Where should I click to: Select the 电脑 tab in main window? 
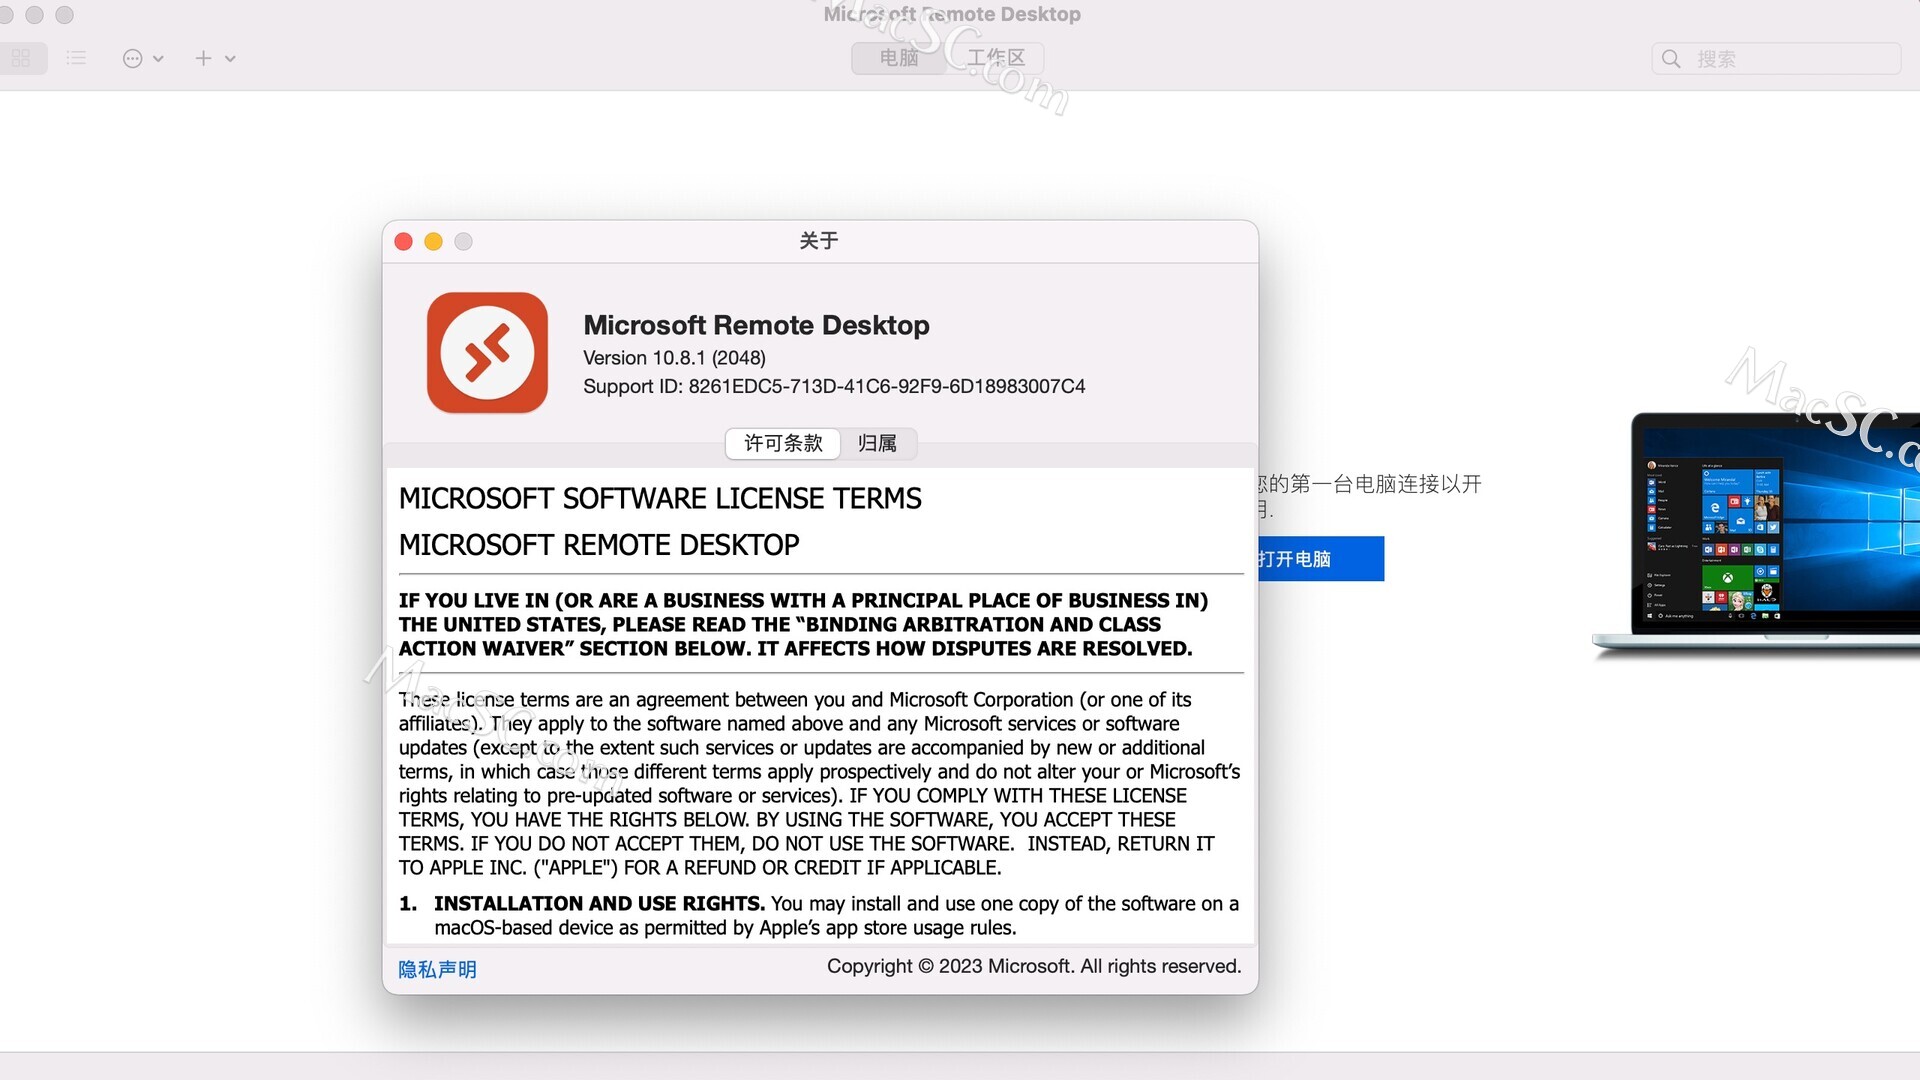pos(899,58)
